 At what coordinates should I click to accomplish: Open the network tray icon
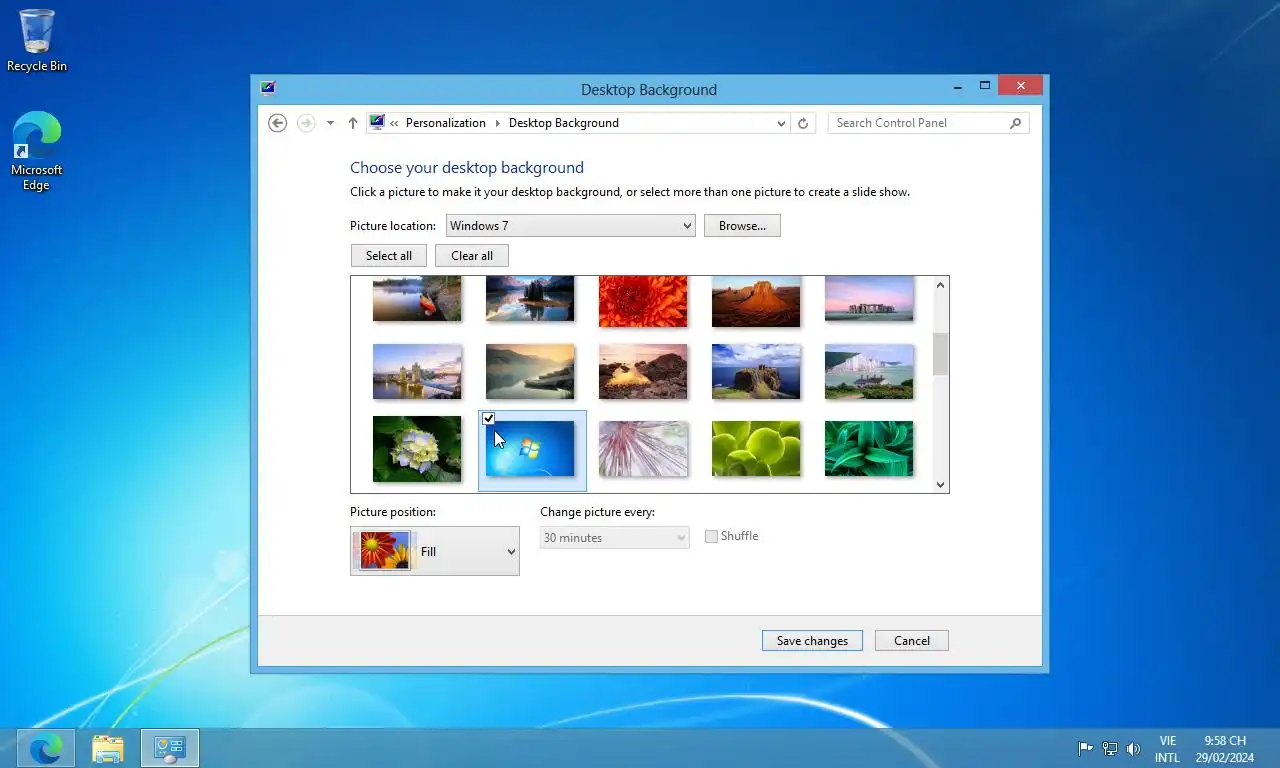click(x=1110, y=749)
